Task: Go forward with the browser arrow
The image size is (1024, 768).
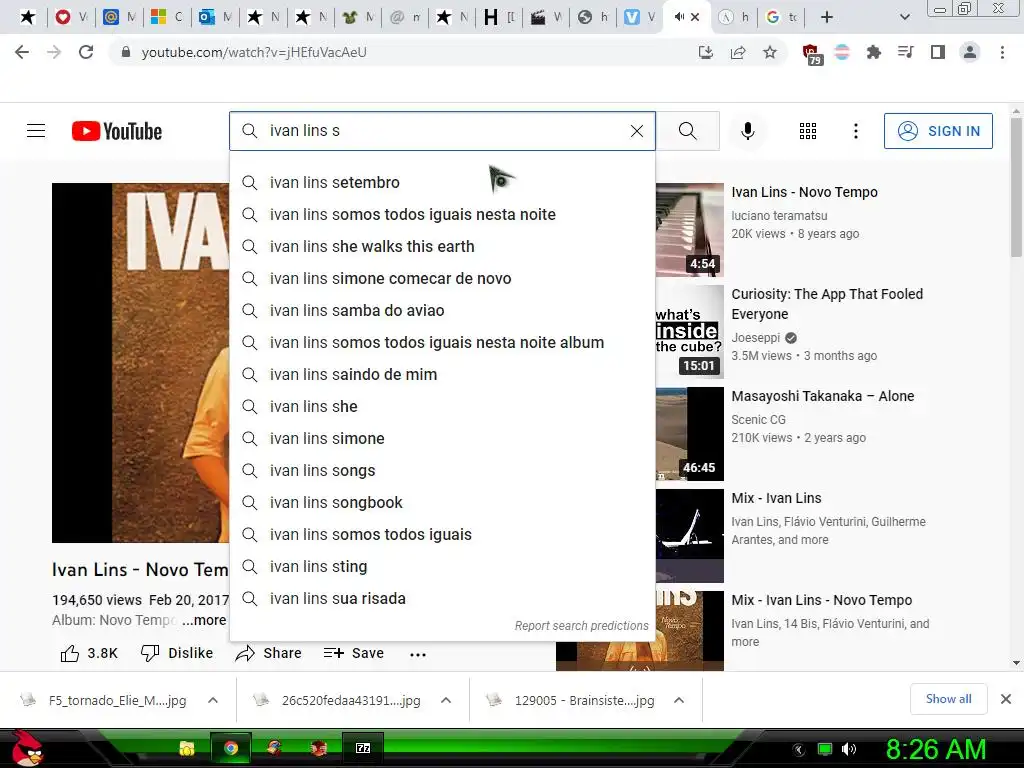Action: [54, 52]
